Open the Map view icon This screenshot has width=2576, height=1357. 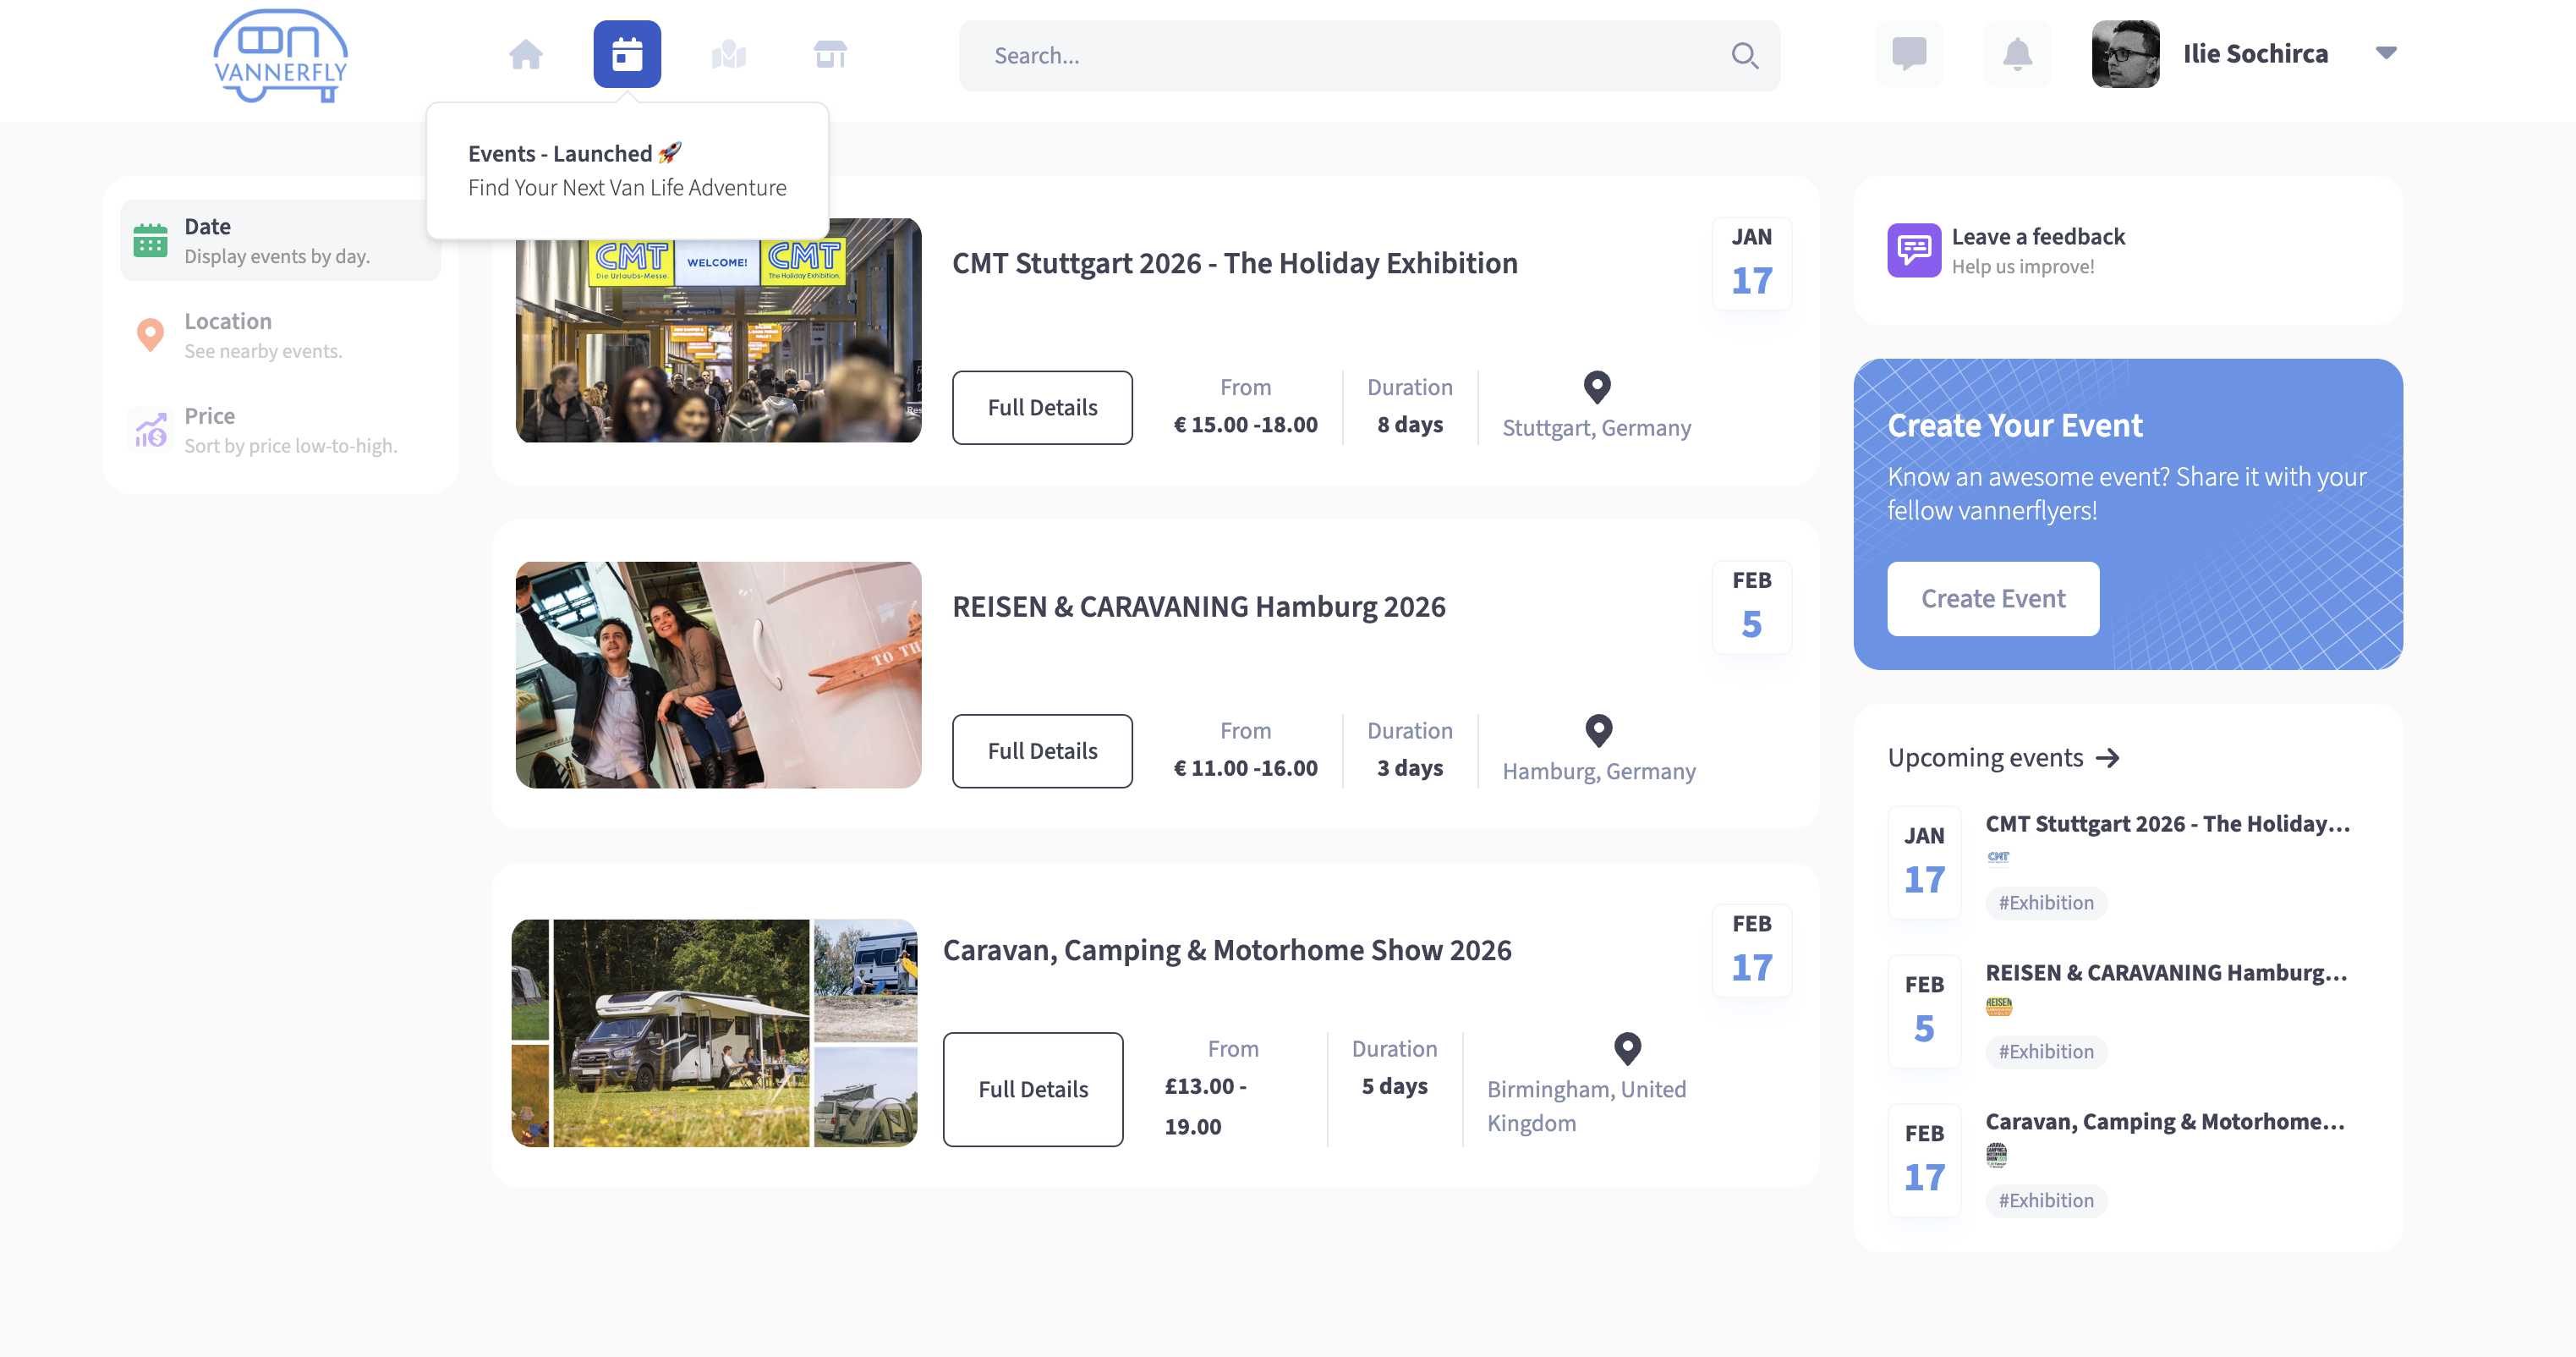click(x=728, y=55)
